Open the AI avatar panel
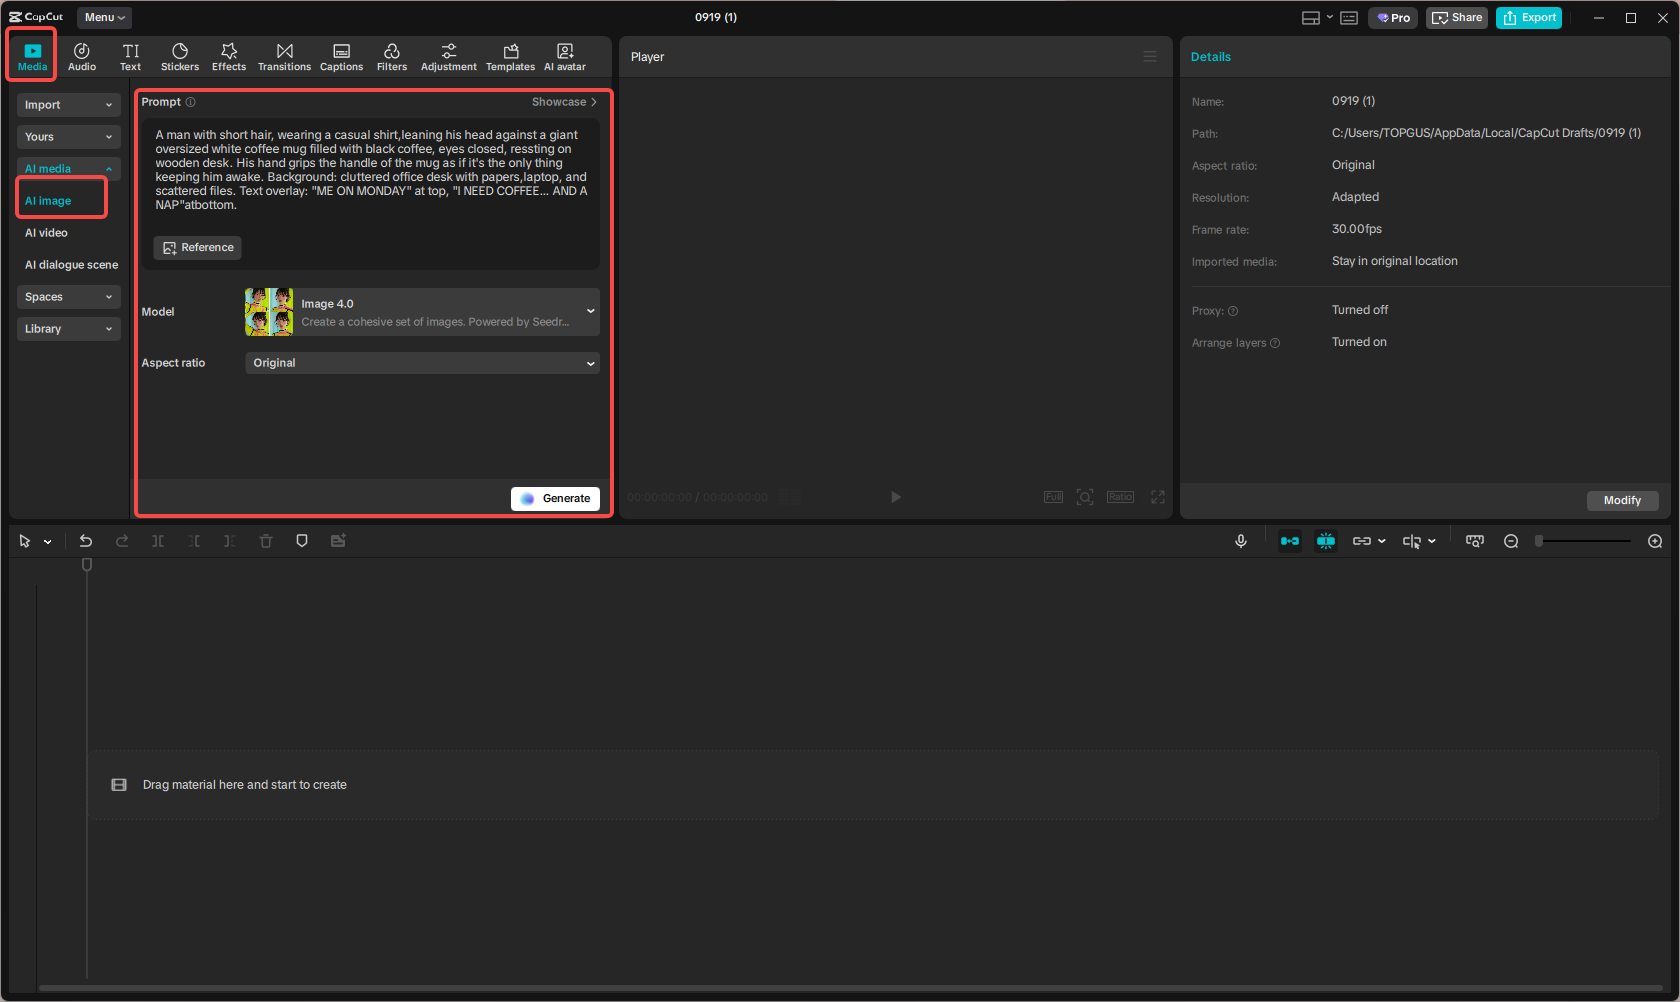1680x1002 pixels. pyautogui.click(x=565, y=55)
